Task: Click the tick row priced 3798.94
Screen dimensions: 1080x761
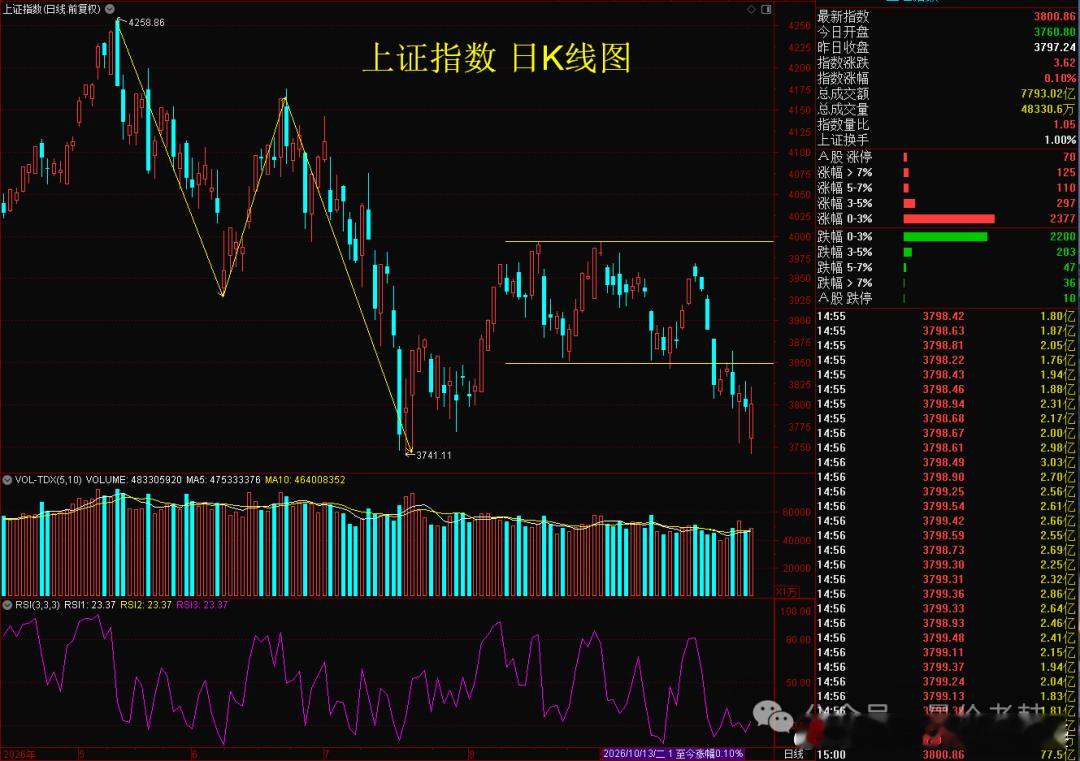Action: point(946,404)
